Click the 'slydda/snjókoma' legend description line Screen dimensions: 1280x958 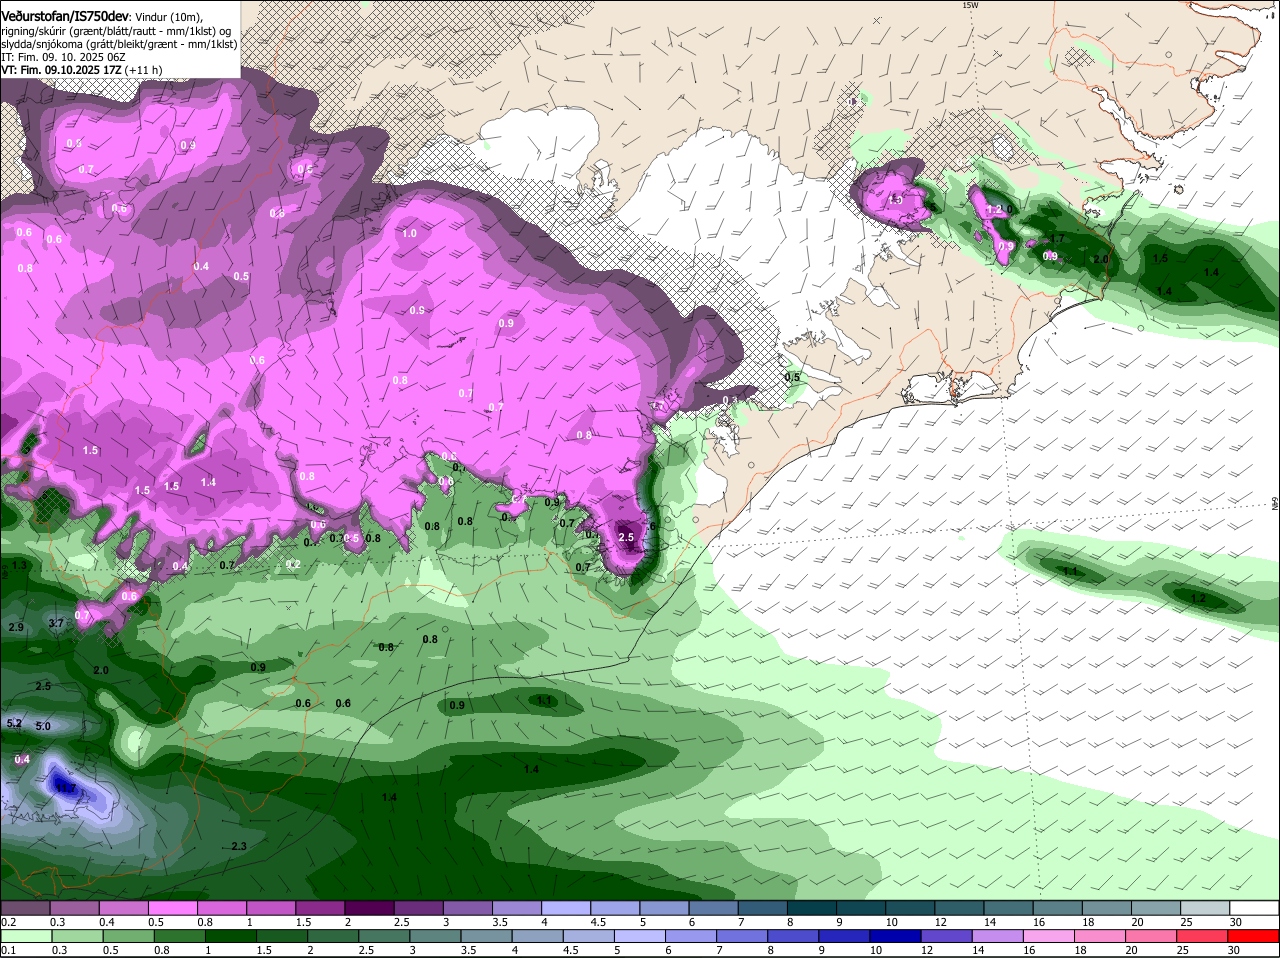(119, 44)
